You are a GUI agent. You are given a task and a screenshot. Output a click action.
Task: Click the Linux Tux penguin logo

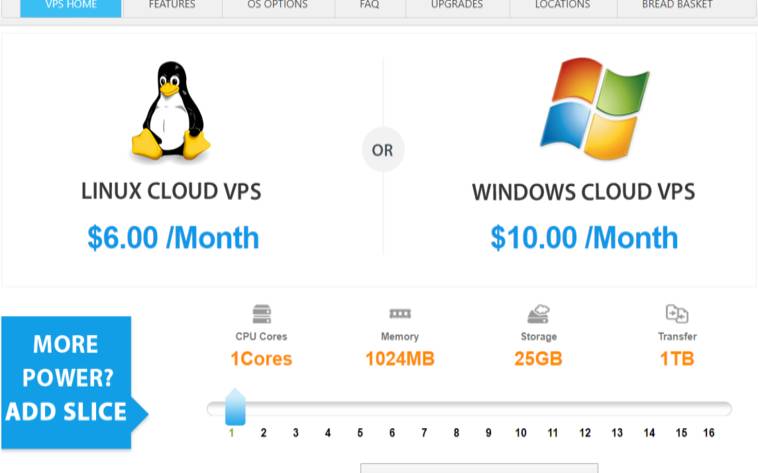click(x=171, y=110)
